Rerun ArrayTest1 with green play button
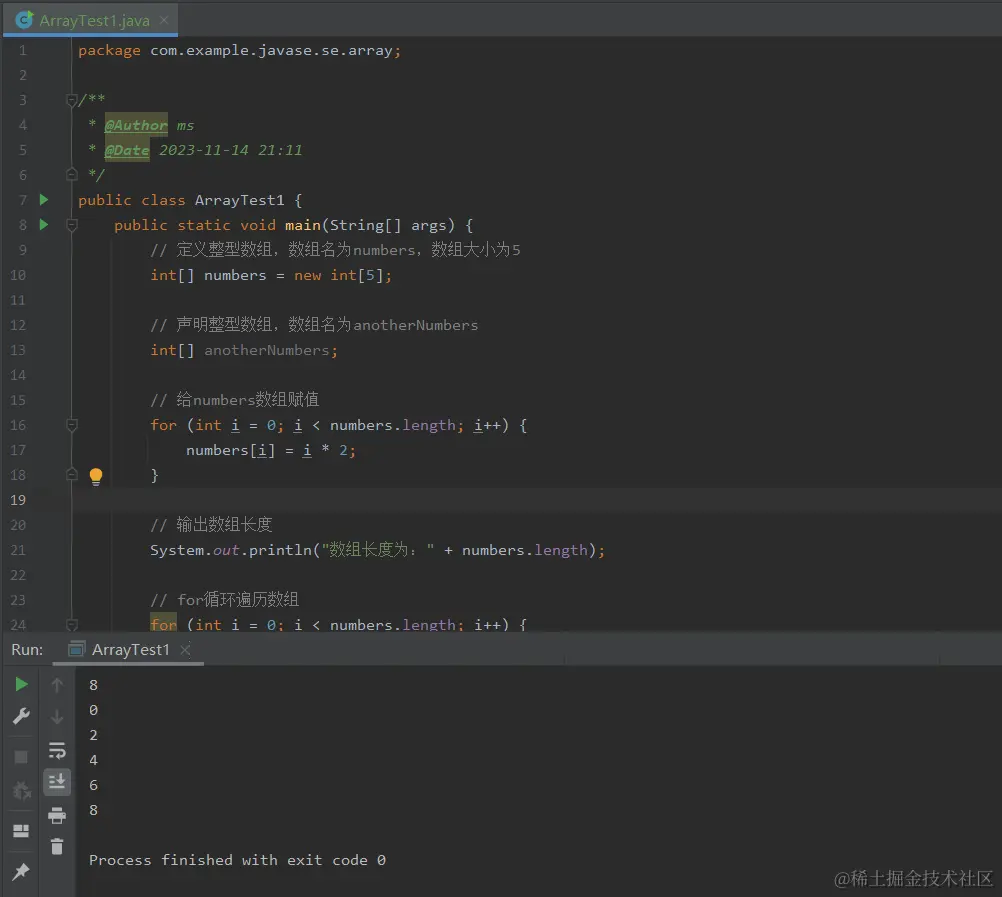This screenshot has width=1002, height=897. tap(21, 684)
